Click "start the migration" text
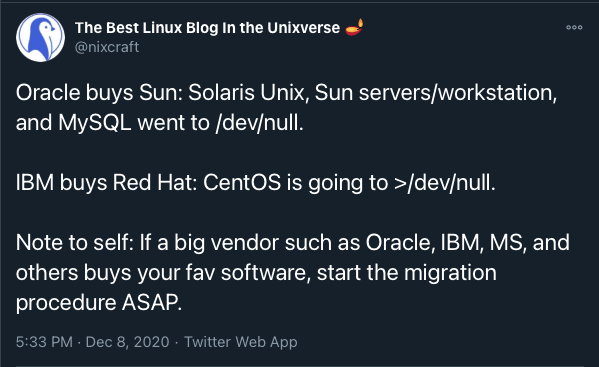The image size is (599, 367). coord(407,273)
